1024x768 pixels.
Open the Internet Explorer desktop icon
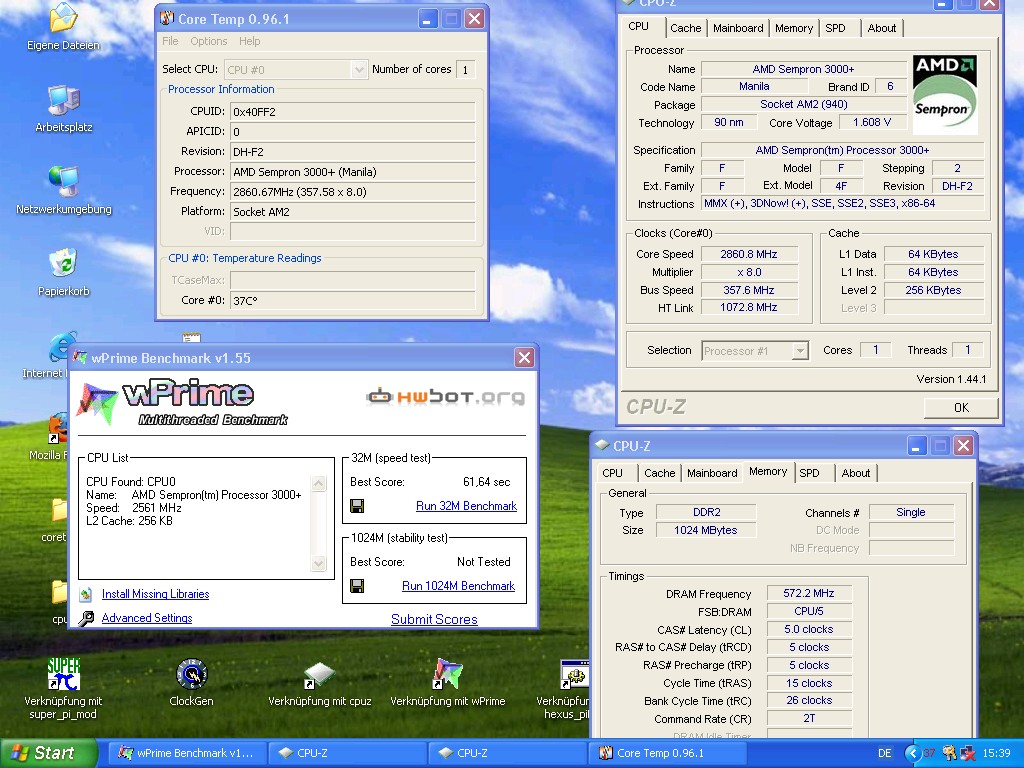pos(60,347)
